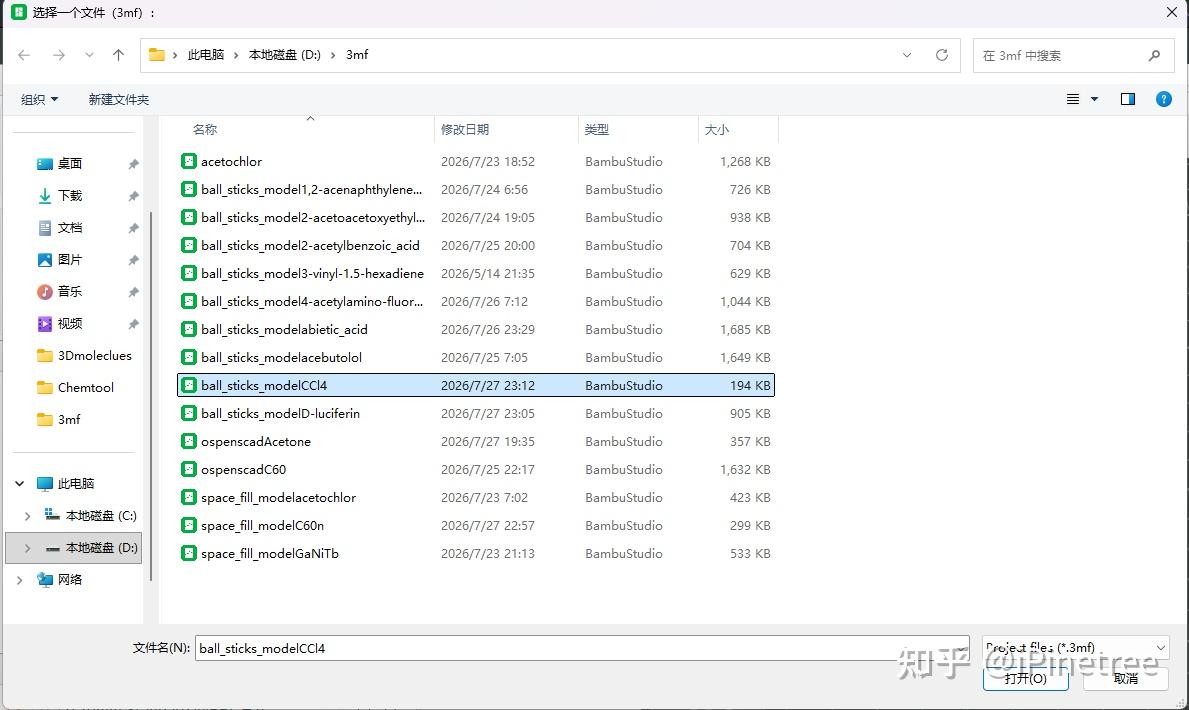Image resolution: width=1189 pixels, height=710 pixels.
Task: Click 取消 button
Action: point(1125,678)
